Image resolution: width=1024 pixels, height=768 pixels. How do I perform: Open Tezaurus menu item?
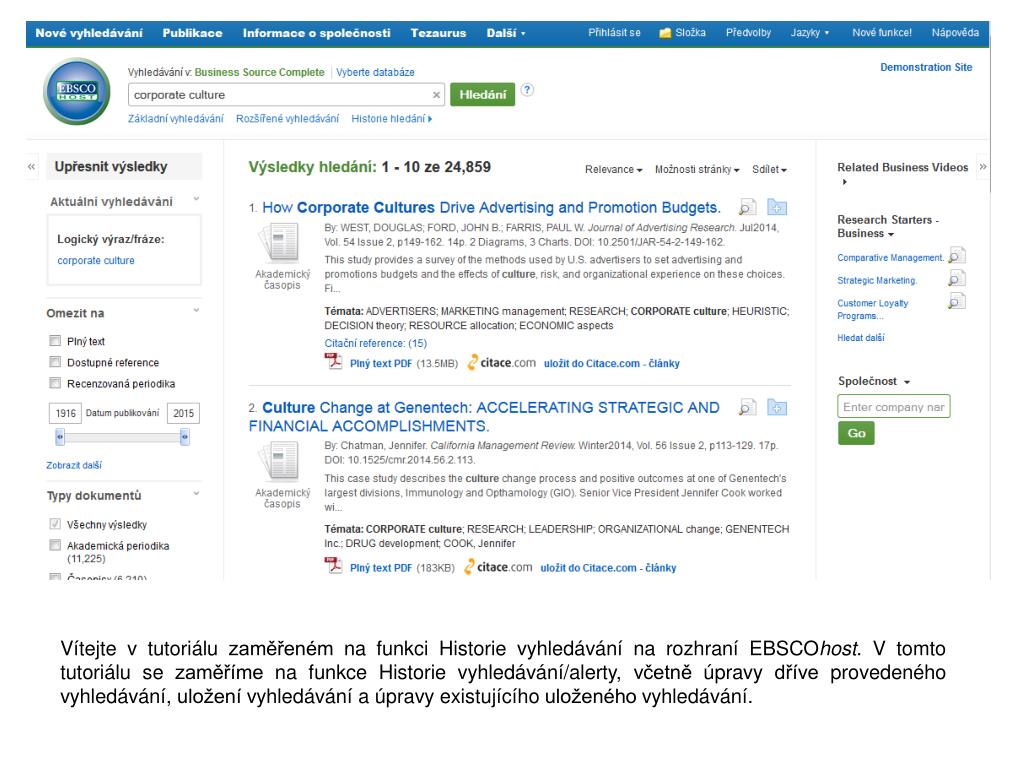click(x=438, y=33)
